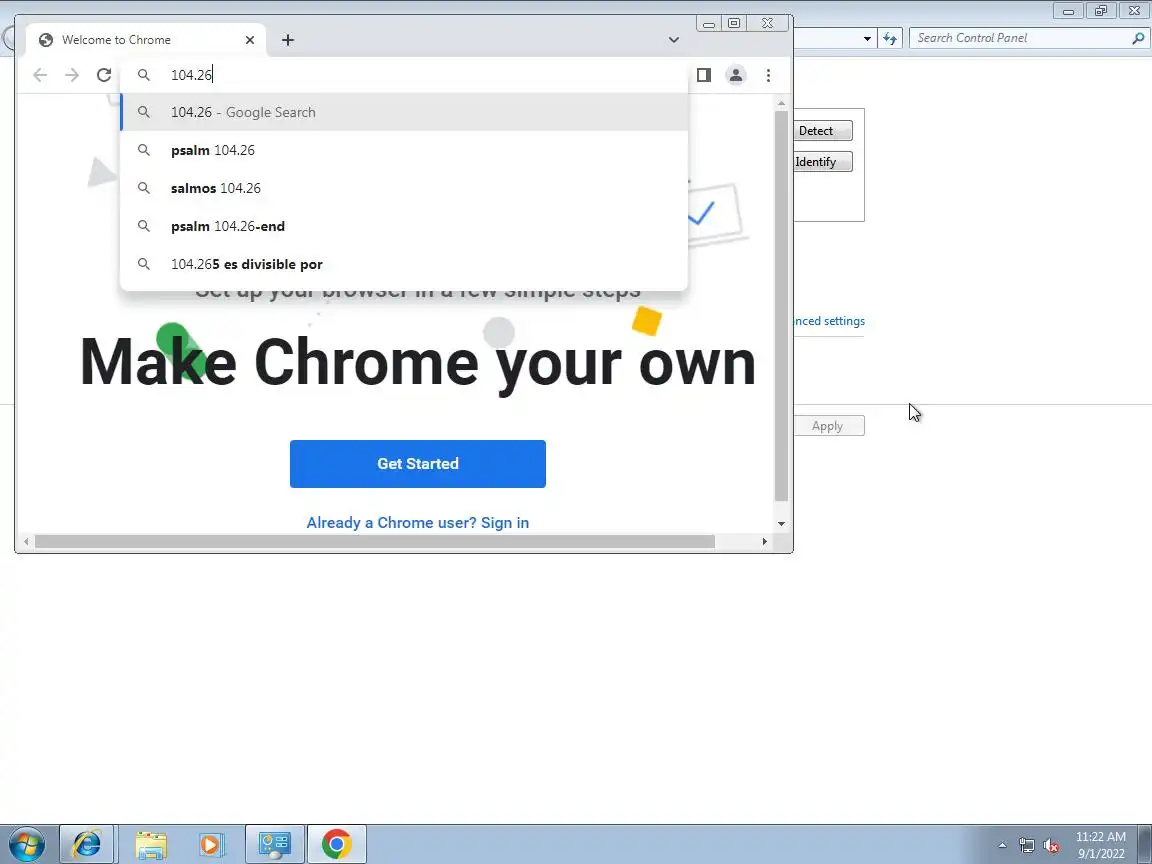1152x864 pixels.
Task: Open the Windows Start menu
Action: point(26,844)
